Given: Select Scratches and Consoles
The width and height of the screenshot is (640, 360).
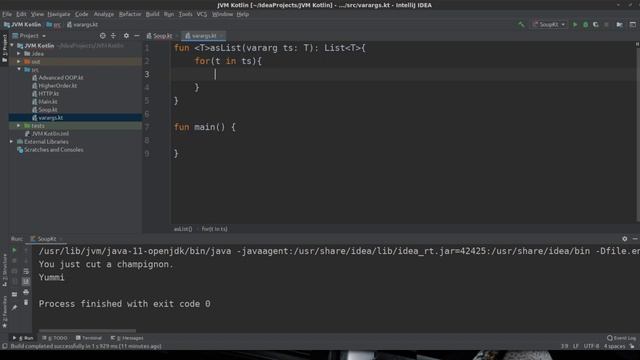Looking at the screenshot, I should [53, 150].
